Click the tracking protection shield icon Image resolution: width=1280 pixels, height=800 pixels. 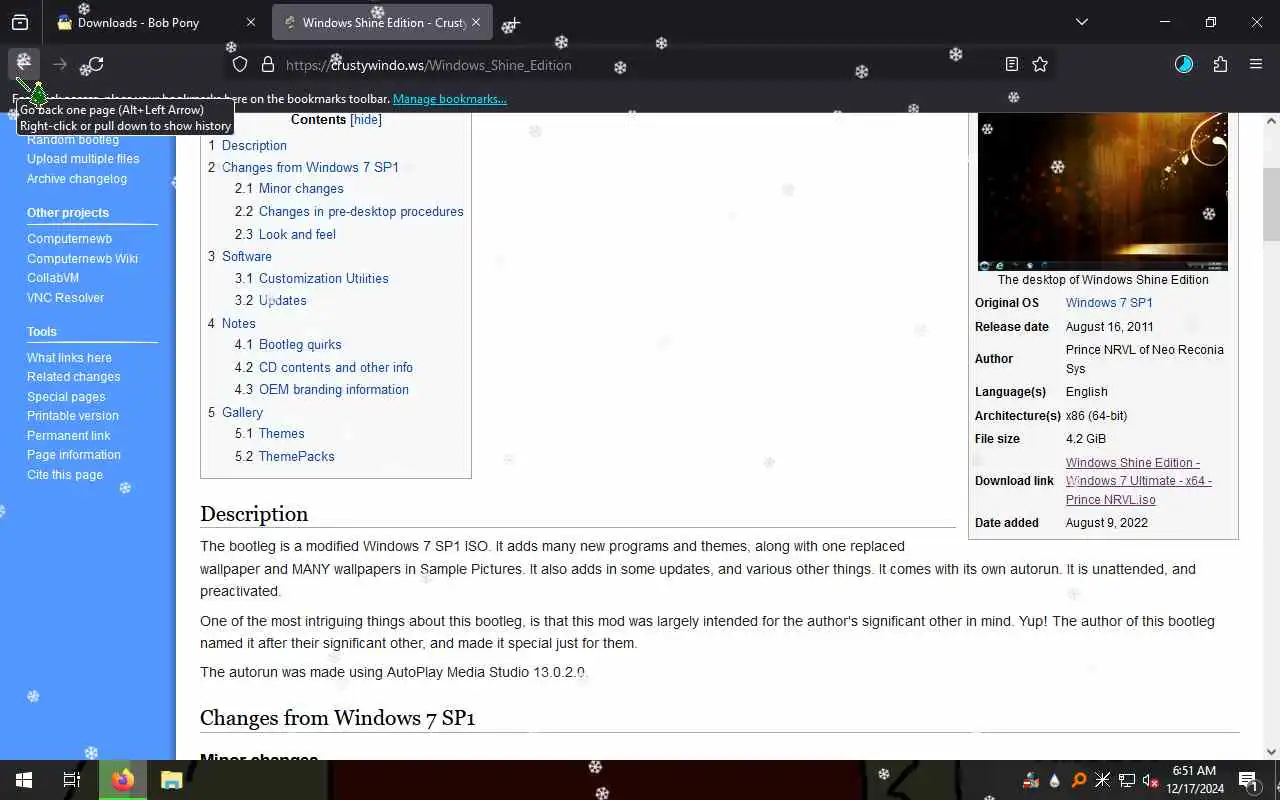tap(240, 64)
